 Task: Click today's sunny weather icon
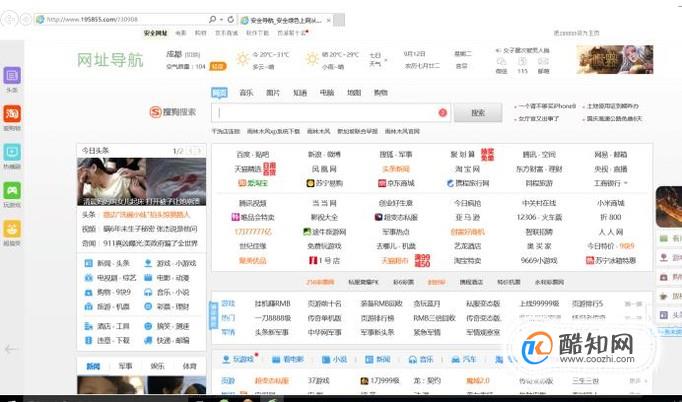tap(242, 59)
